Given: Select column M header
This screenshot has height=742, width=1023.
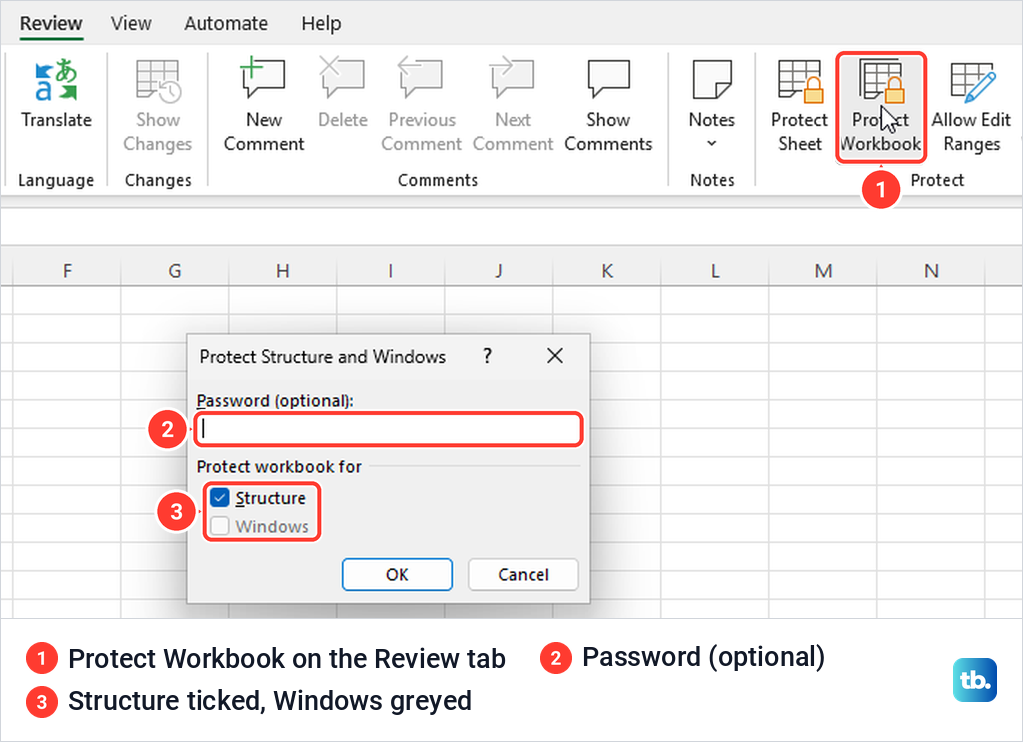Looking at the screenshot, I should [x=823, y=271].
